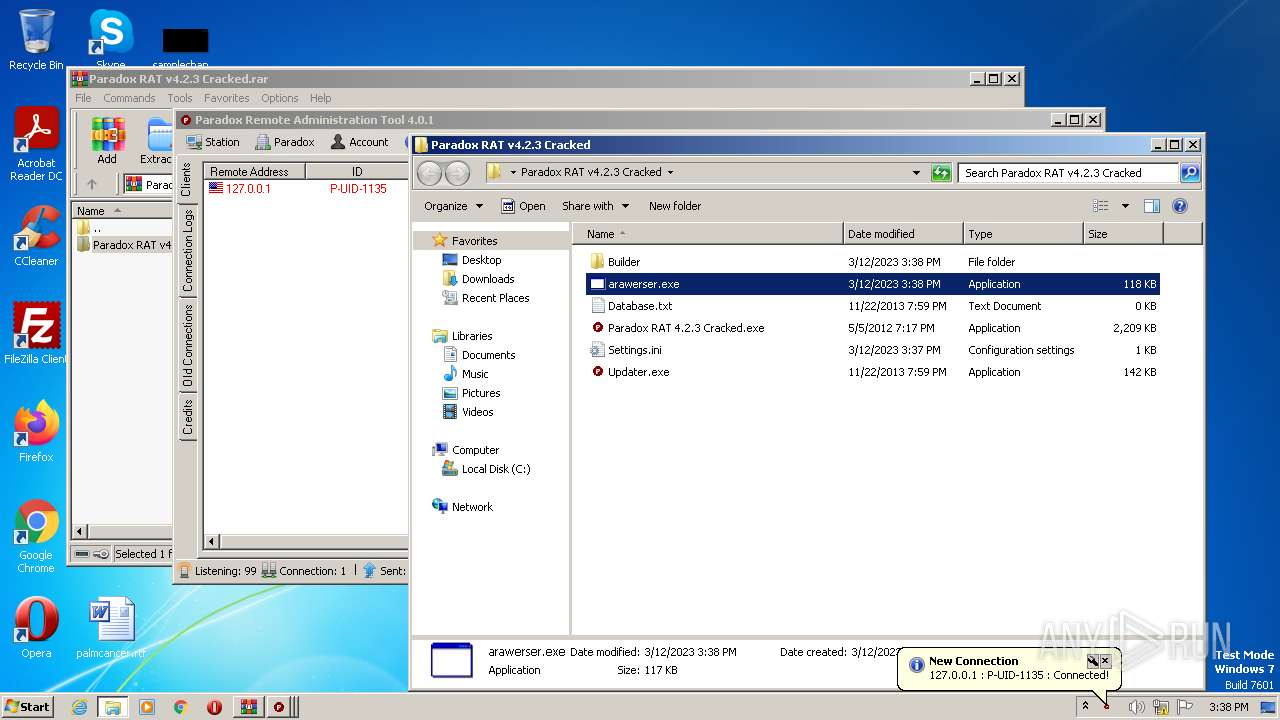
Task: Switch to the Old Connections side tab
Action: click(x=187, y=346)
